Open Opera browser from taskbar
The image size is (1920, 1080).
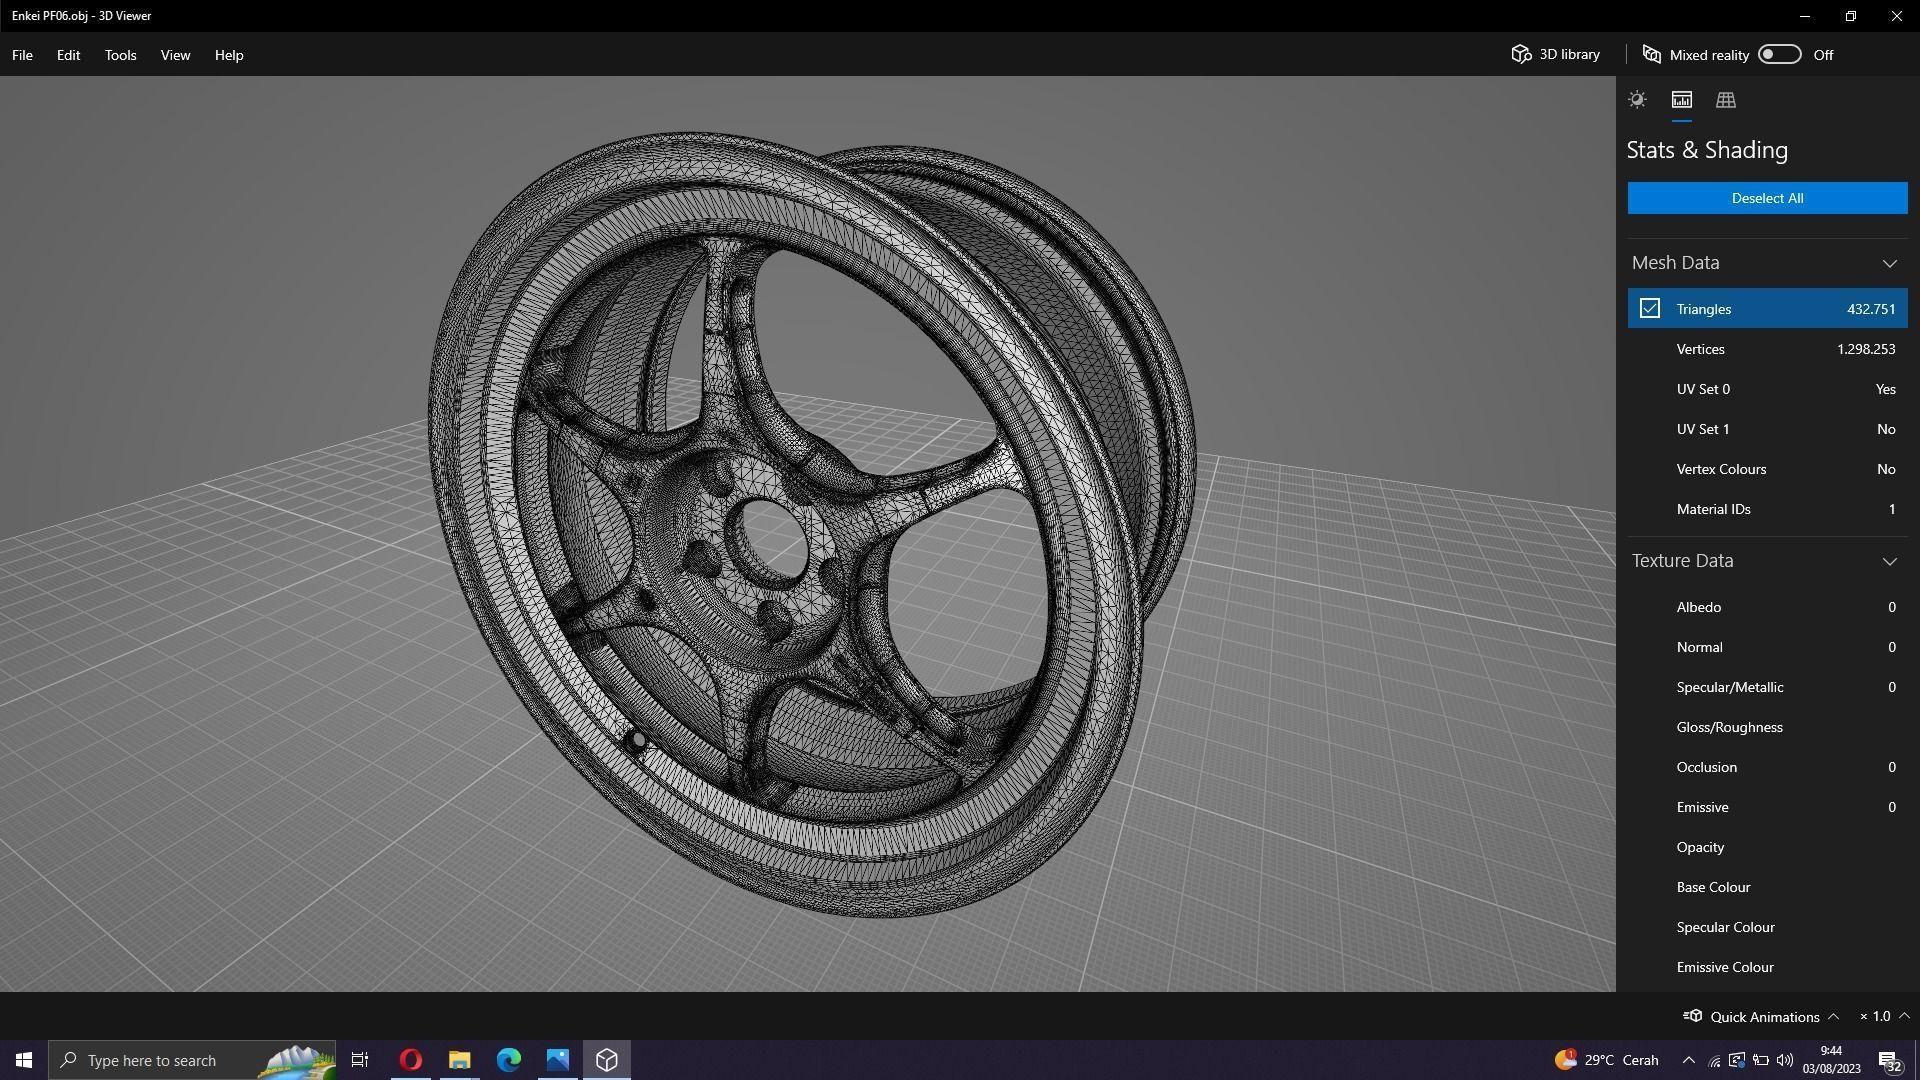tap(410, 1060)
